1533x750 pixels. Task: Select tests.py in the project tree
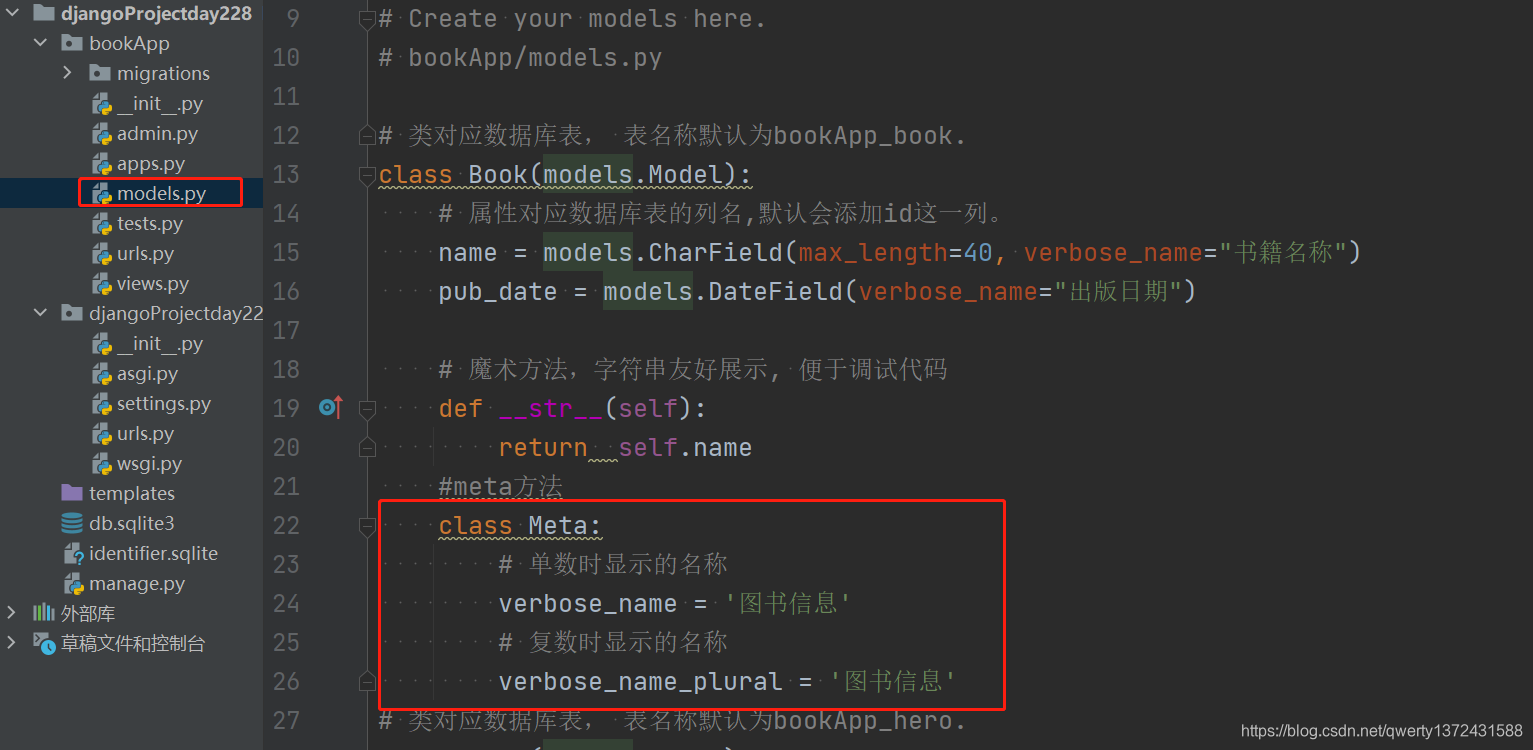tap(150, 223)
